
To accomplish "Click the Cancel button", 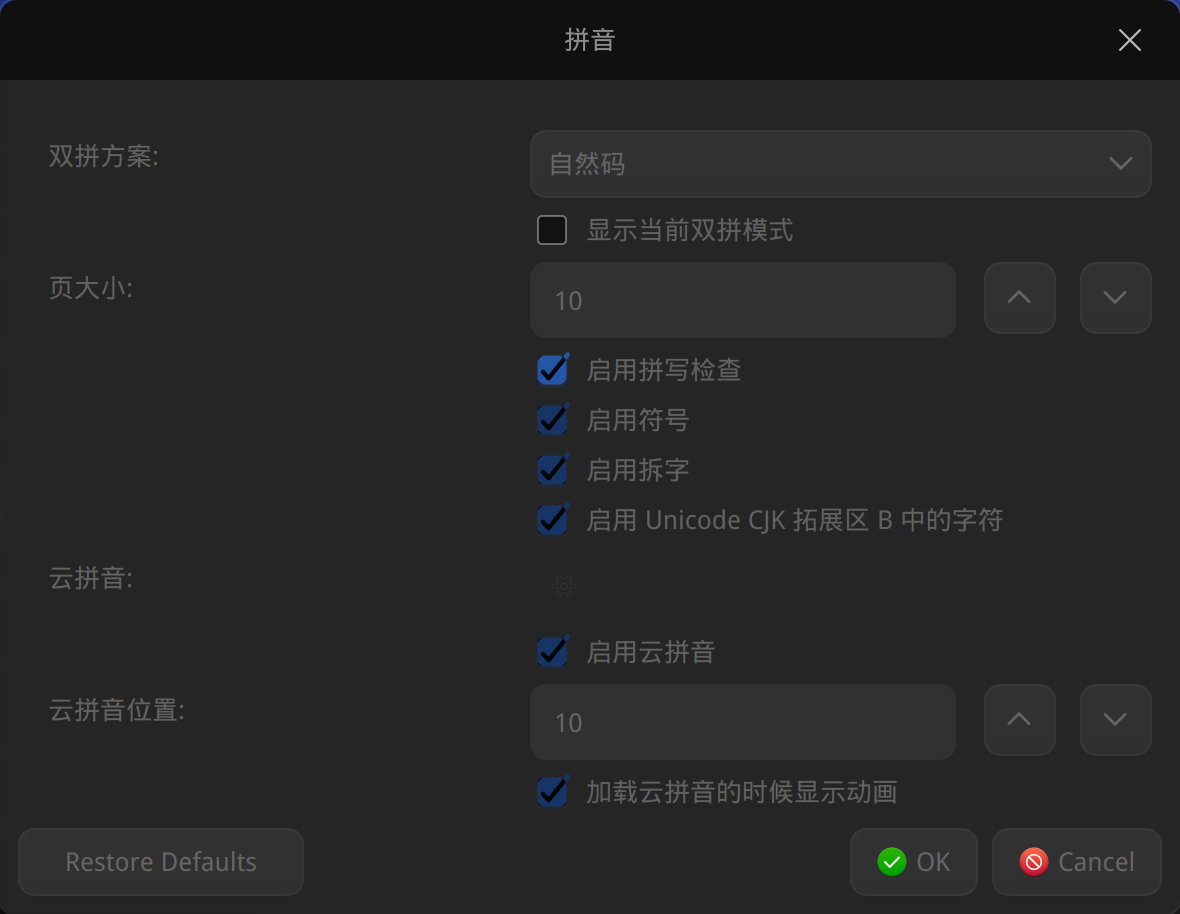I will pos(1077,862).
